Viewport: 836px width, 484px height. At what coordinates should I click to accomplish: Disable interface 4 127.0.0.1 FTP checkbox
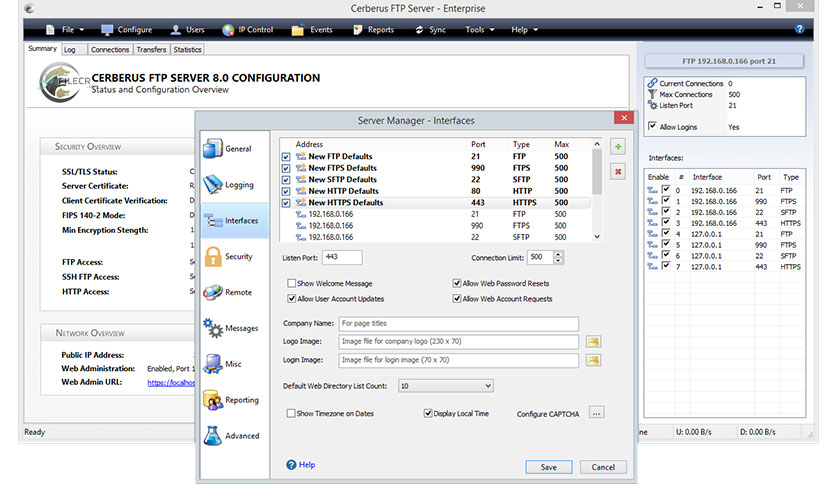tap(666, 233)
